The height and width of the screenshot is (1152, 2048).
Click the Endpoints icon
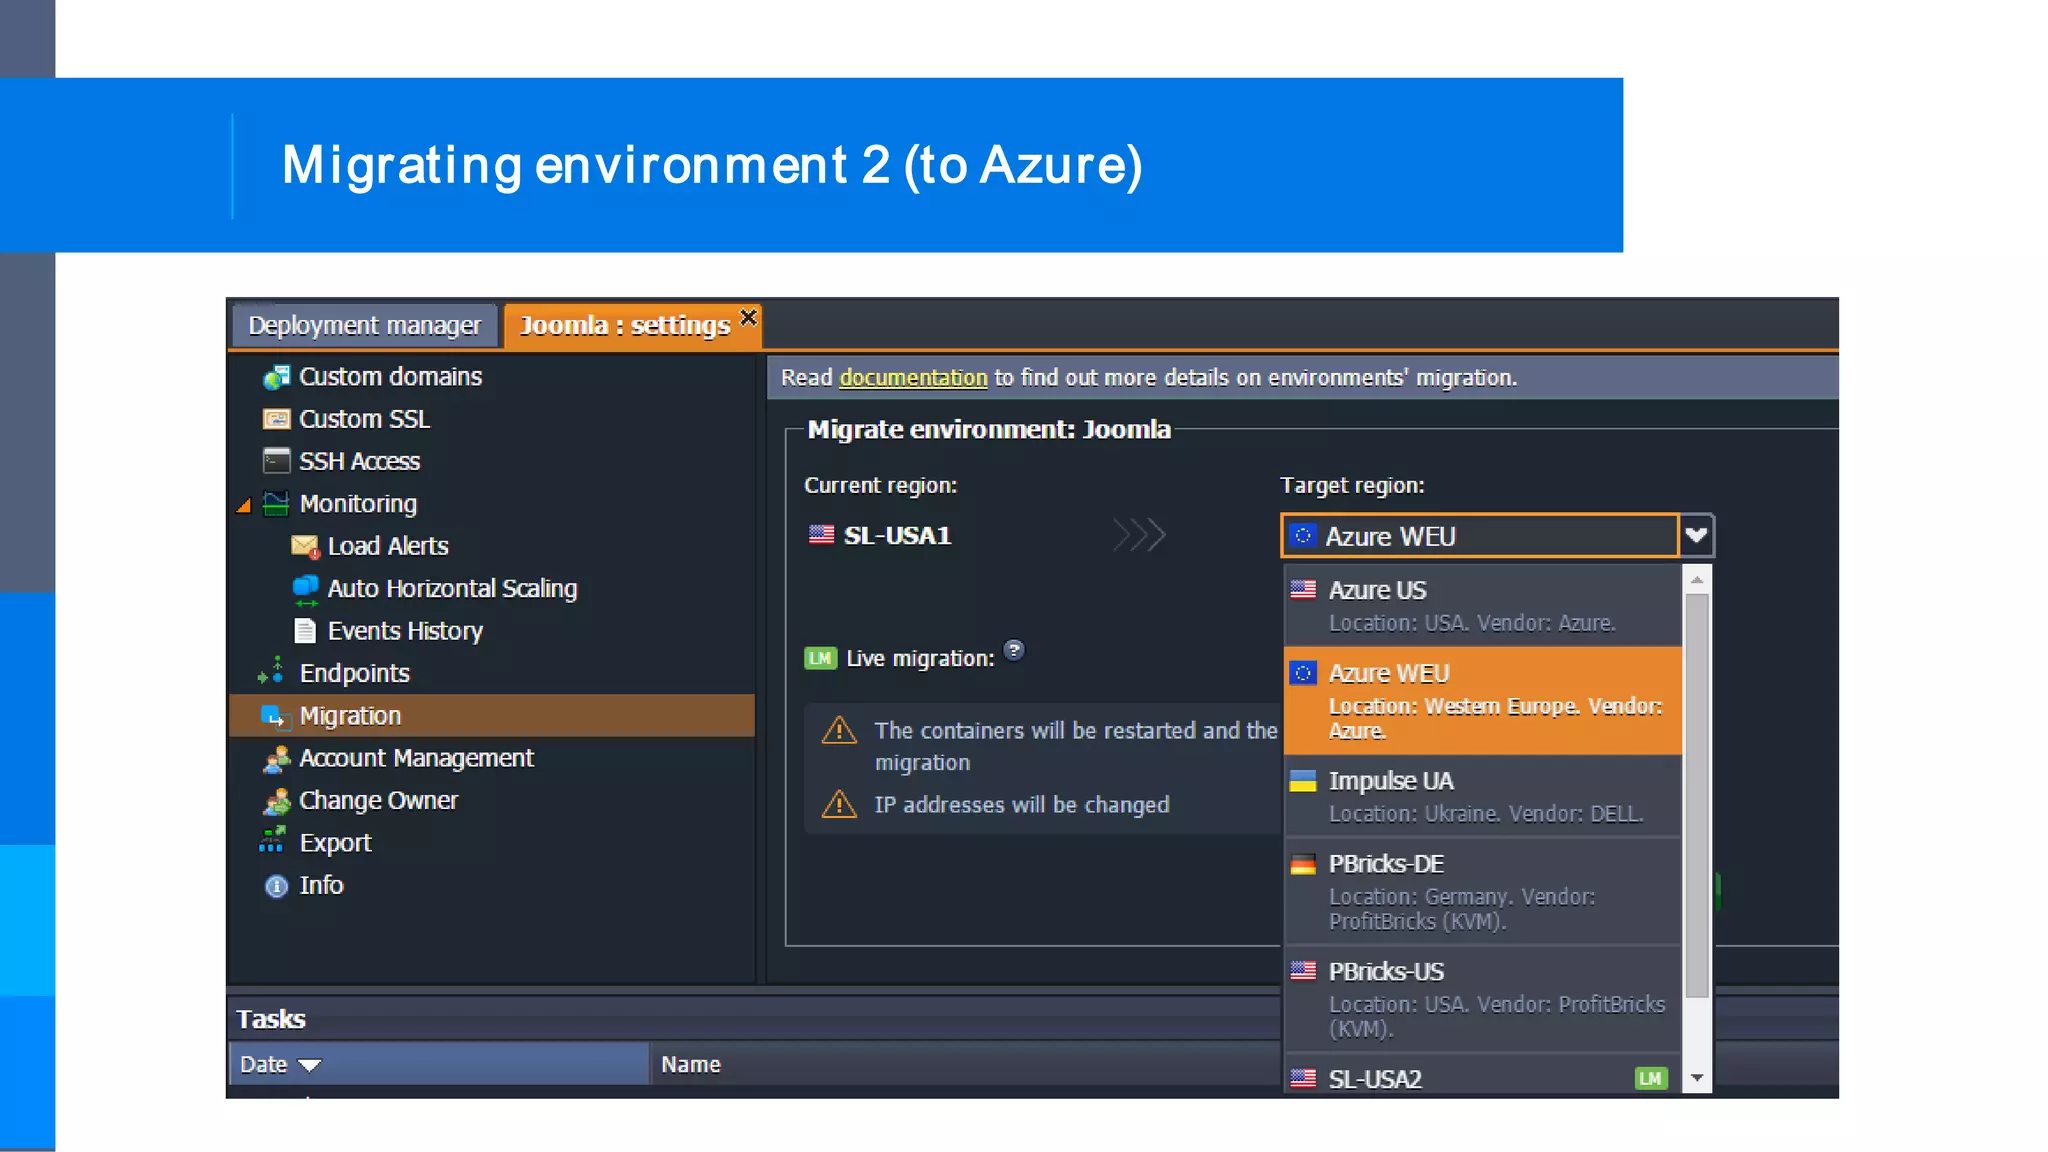[272, 671]
